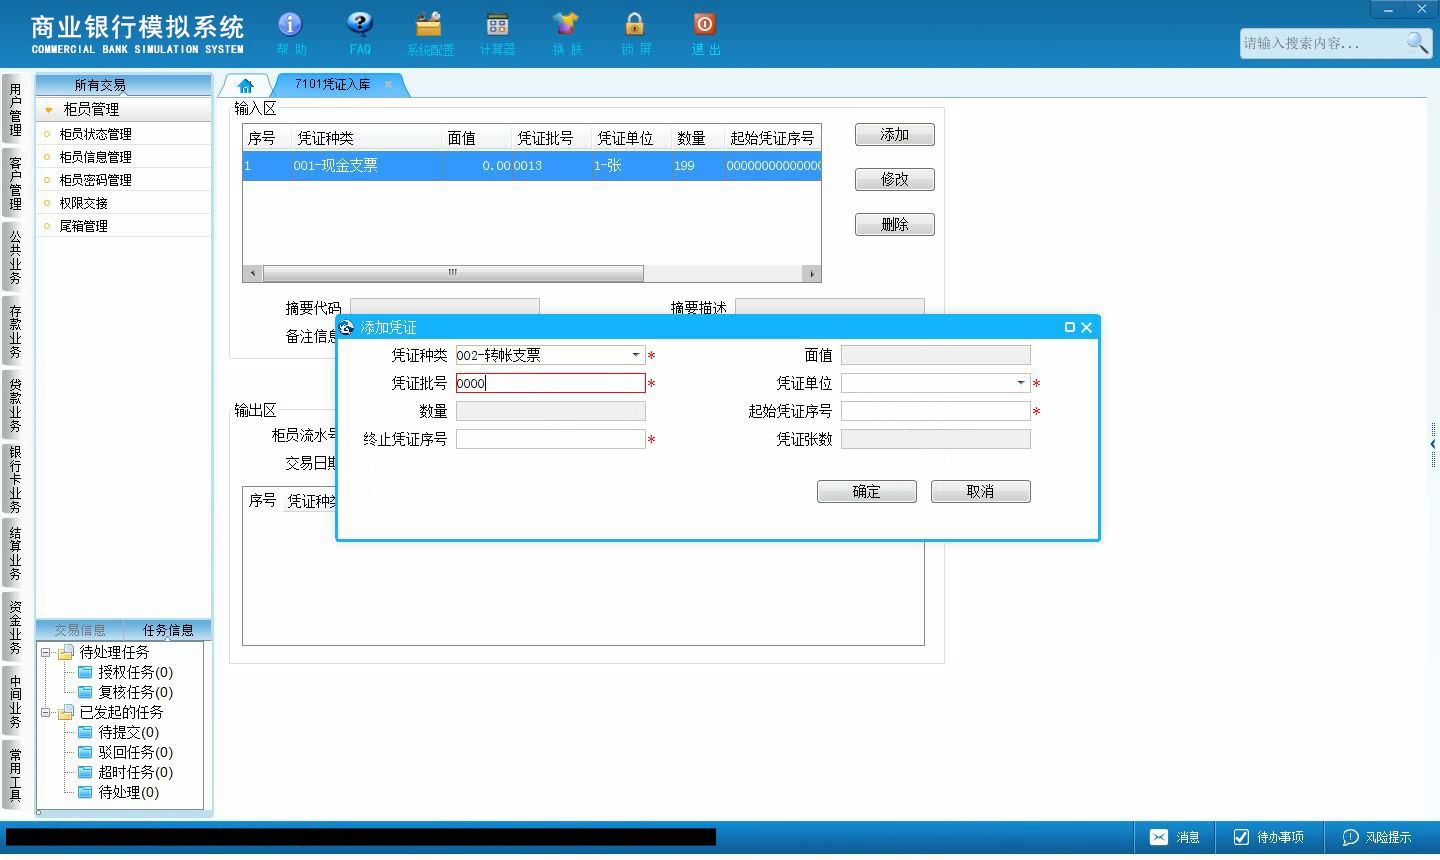Click the search magnifier icon
This screenshot has height=860, width=1440.
1417,43
